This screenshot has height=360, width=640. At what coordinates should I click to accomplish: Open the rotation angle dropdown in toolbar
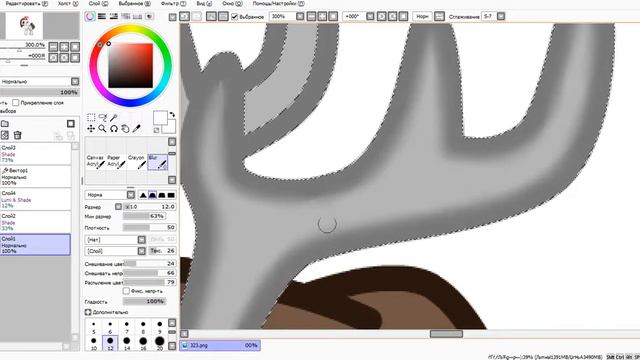tap(370, 16)
